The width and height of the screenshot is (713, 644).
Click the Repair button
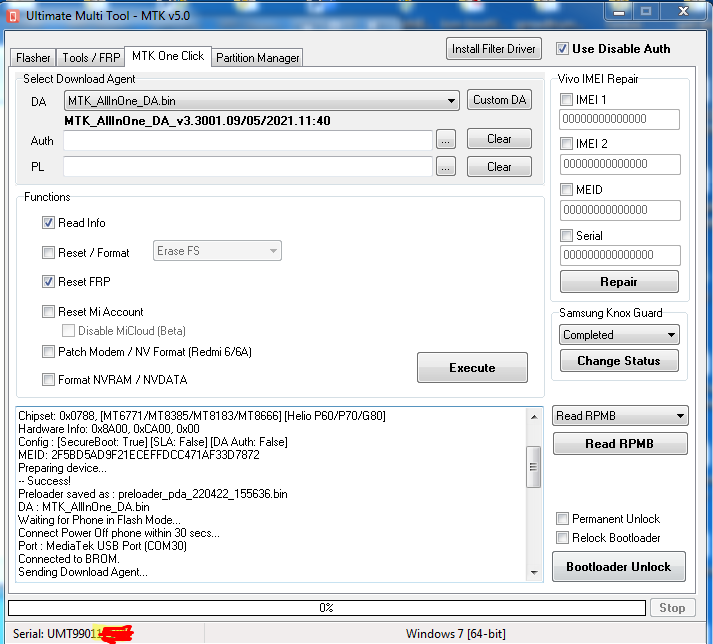point(619,282)
